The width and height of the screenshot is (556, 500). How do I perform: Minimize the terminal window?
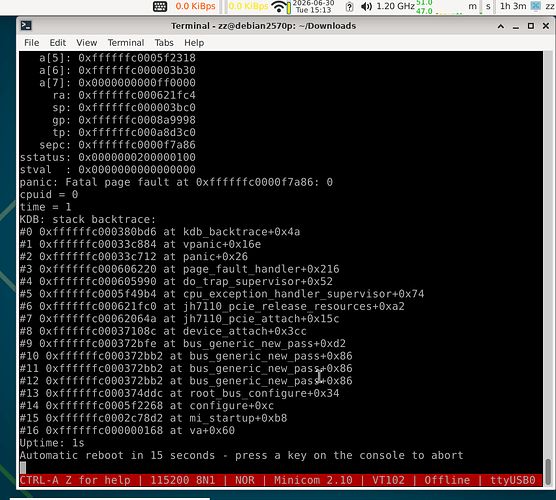pos(516,26)
